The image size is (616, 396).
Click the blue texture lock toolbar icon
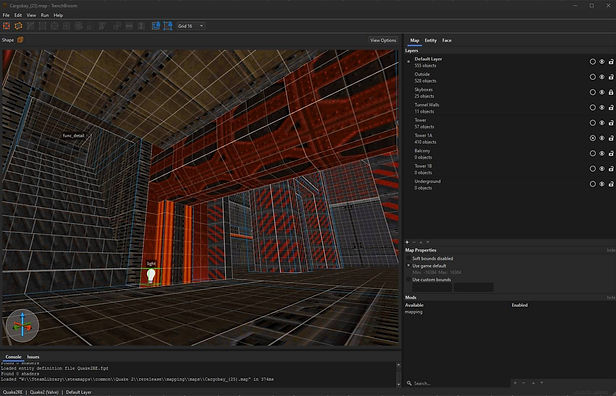click(156, 26)
